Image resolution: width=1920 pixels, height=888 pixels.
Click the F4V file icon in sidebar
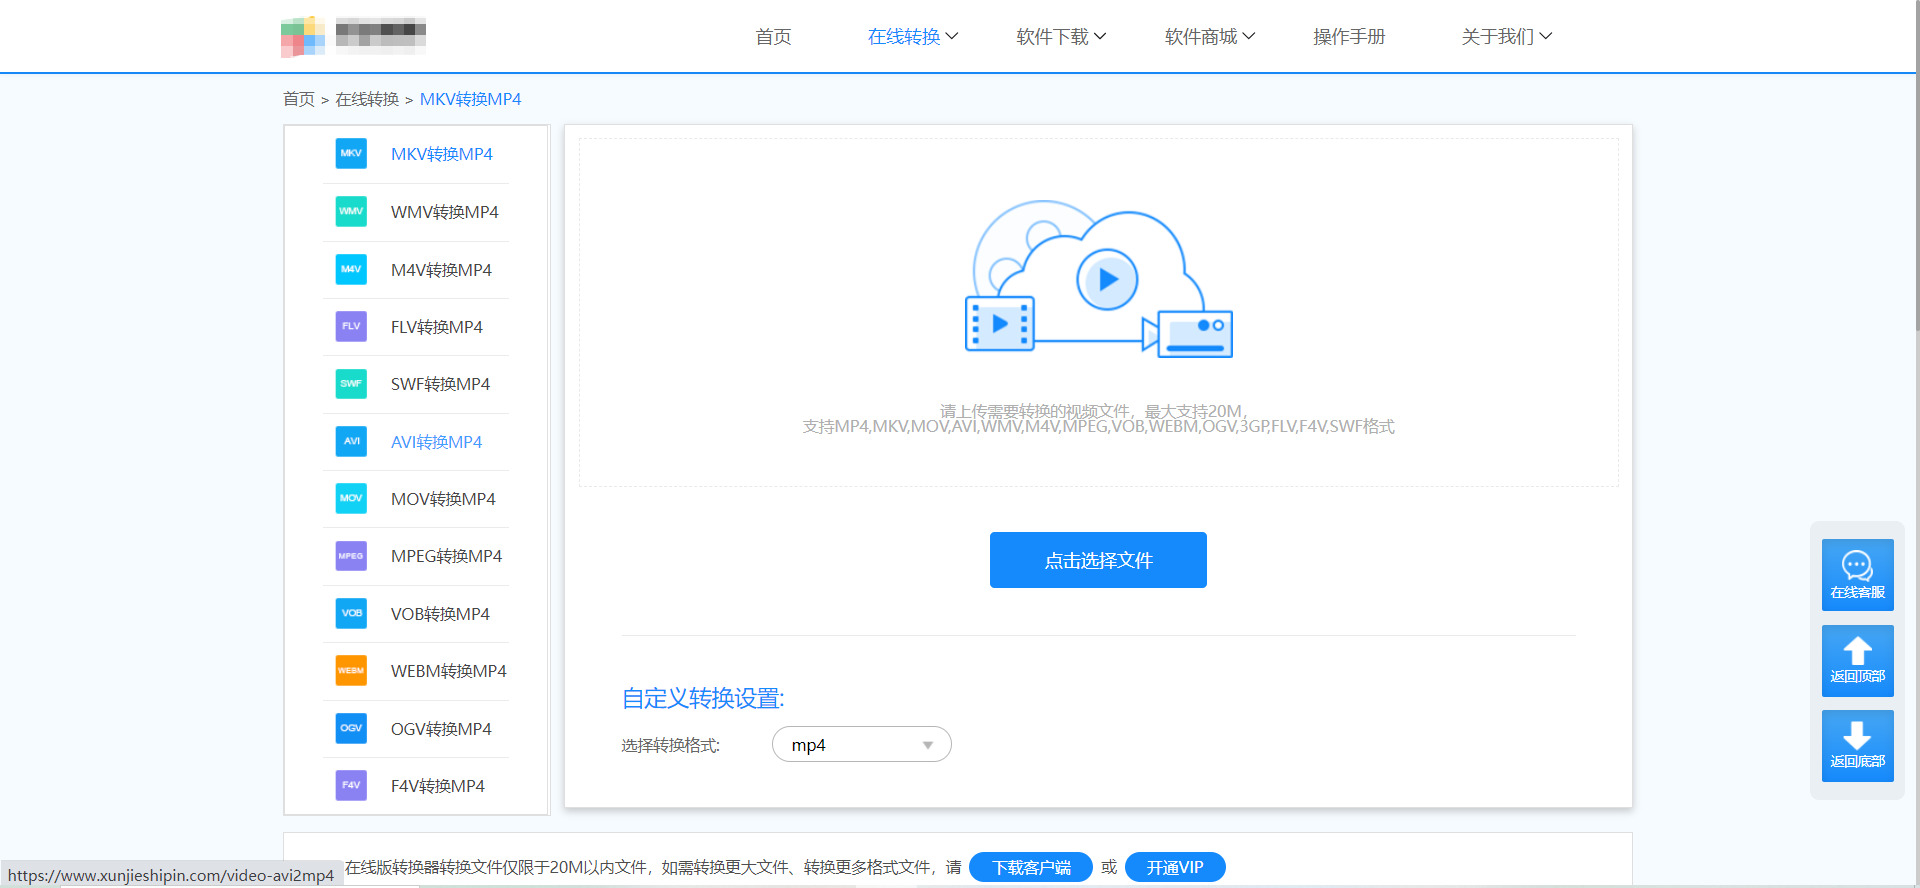pyautogui.click(x=351, y=785)
